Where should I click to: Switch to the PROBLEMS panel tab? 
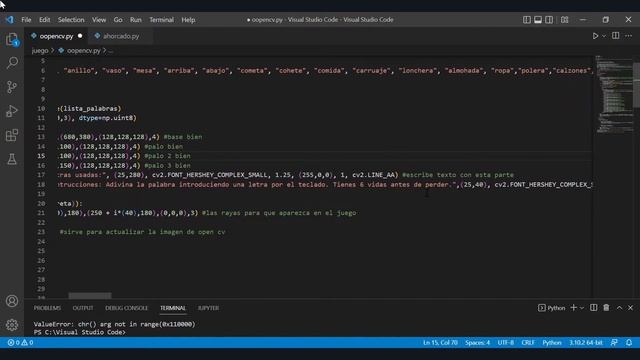coord(47,308)
